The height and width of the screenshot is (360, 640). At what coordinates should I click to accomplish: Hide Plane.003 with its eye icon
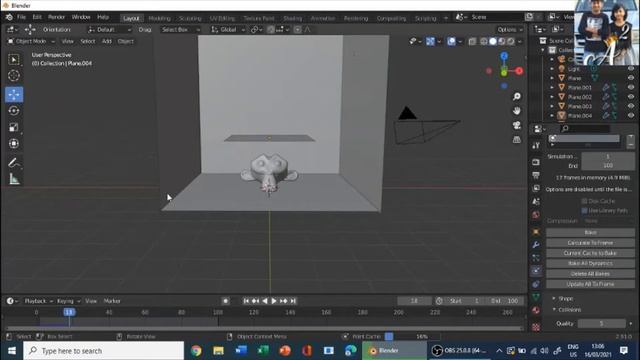tap(631, 106)
